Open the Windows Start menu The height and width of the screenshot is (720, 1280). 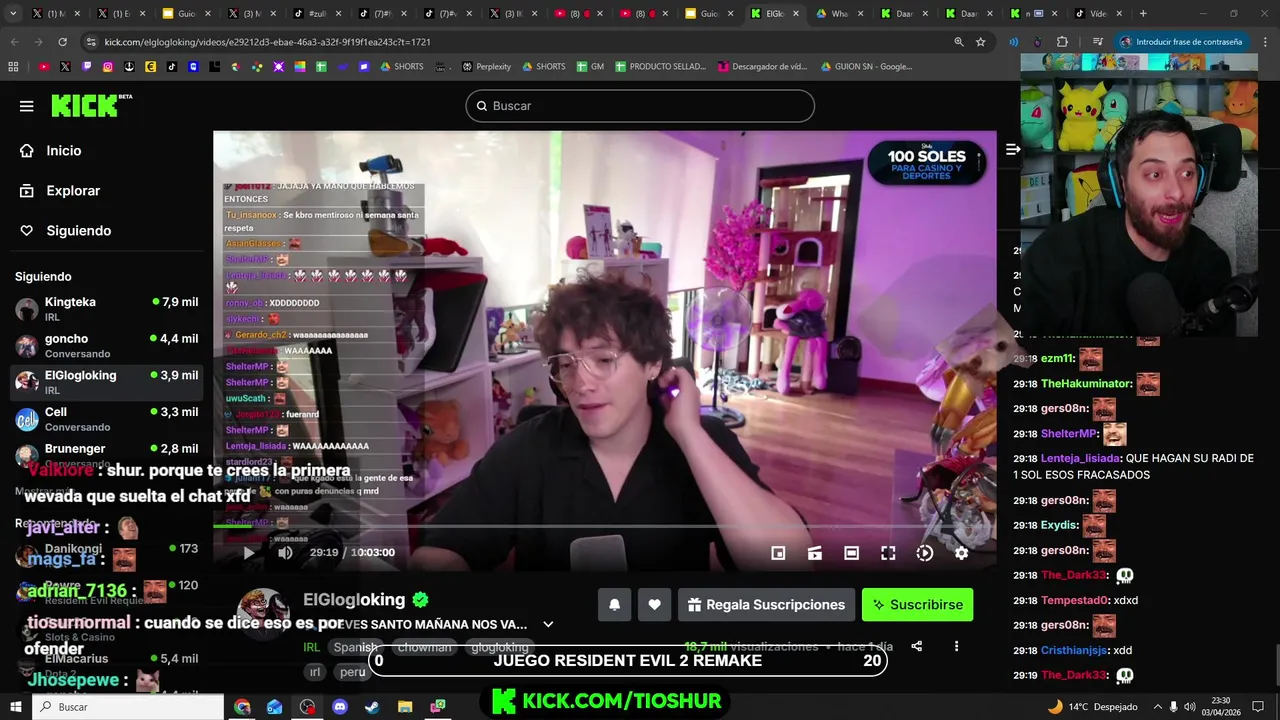(x=15, y=707)
